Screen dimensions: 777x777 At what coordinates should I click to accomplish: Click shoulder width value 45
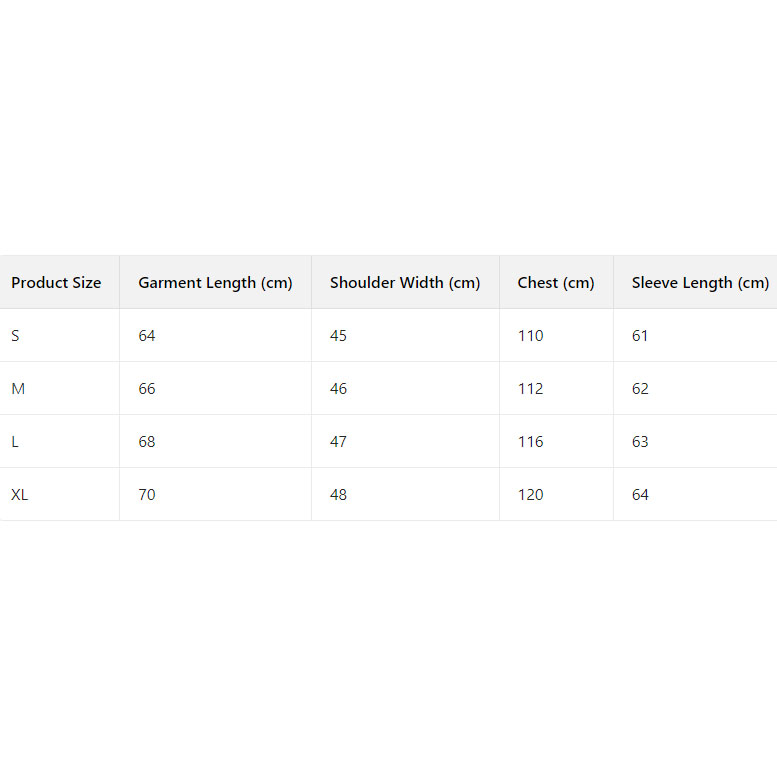coord(339,336)
